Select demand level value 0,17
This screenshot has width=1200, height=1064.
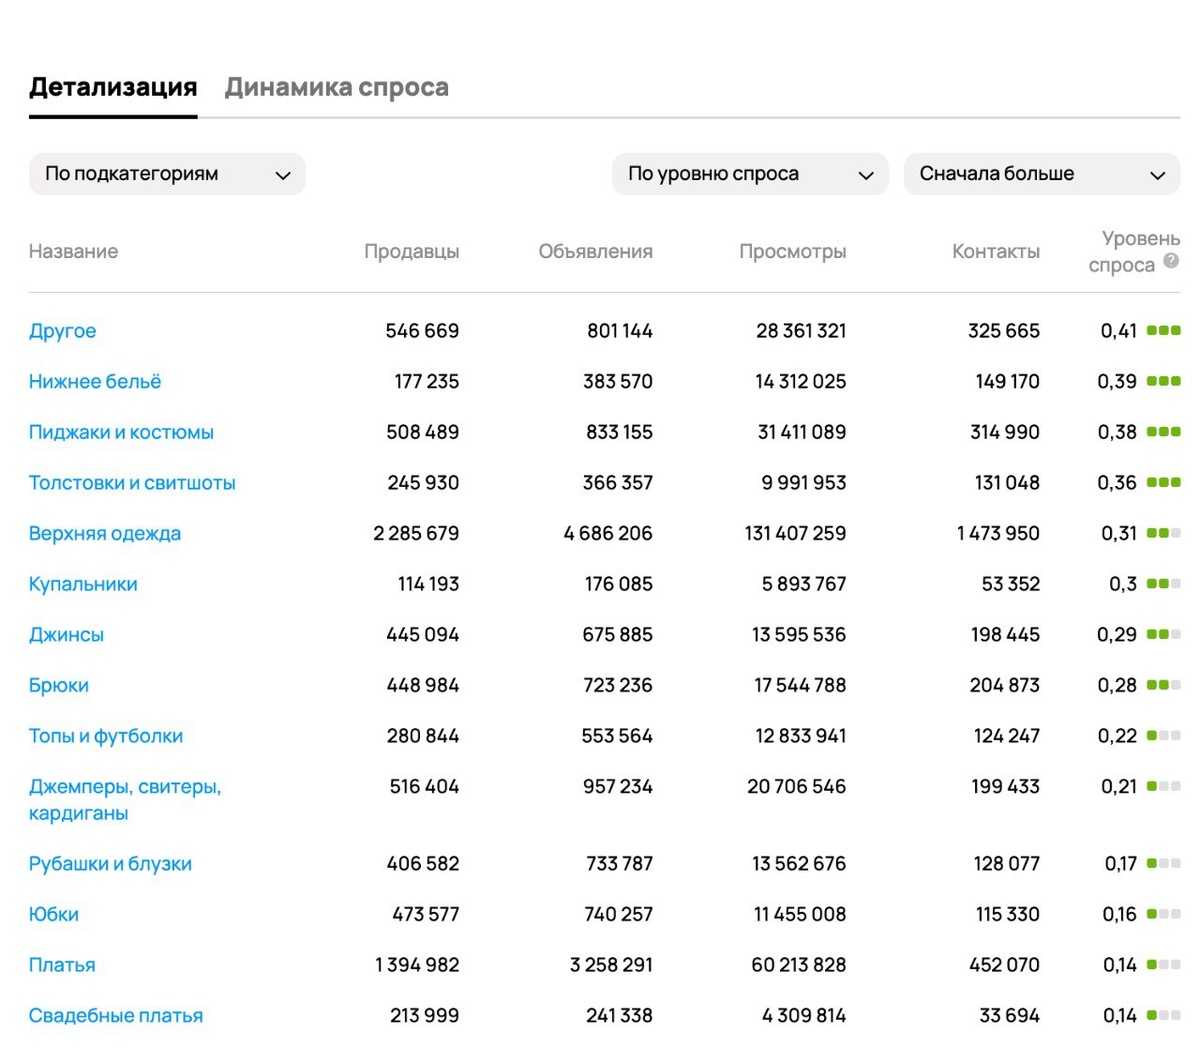click(1121, 864)
